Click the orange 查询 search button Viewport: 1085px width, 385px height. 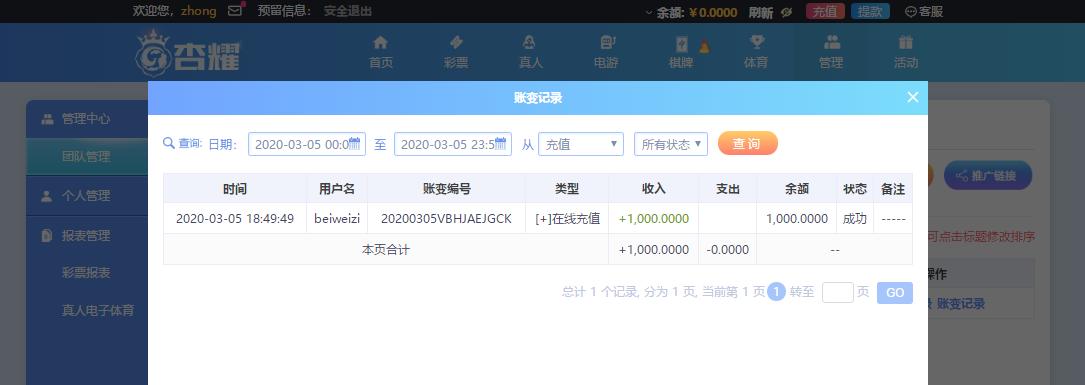point(747,143)
